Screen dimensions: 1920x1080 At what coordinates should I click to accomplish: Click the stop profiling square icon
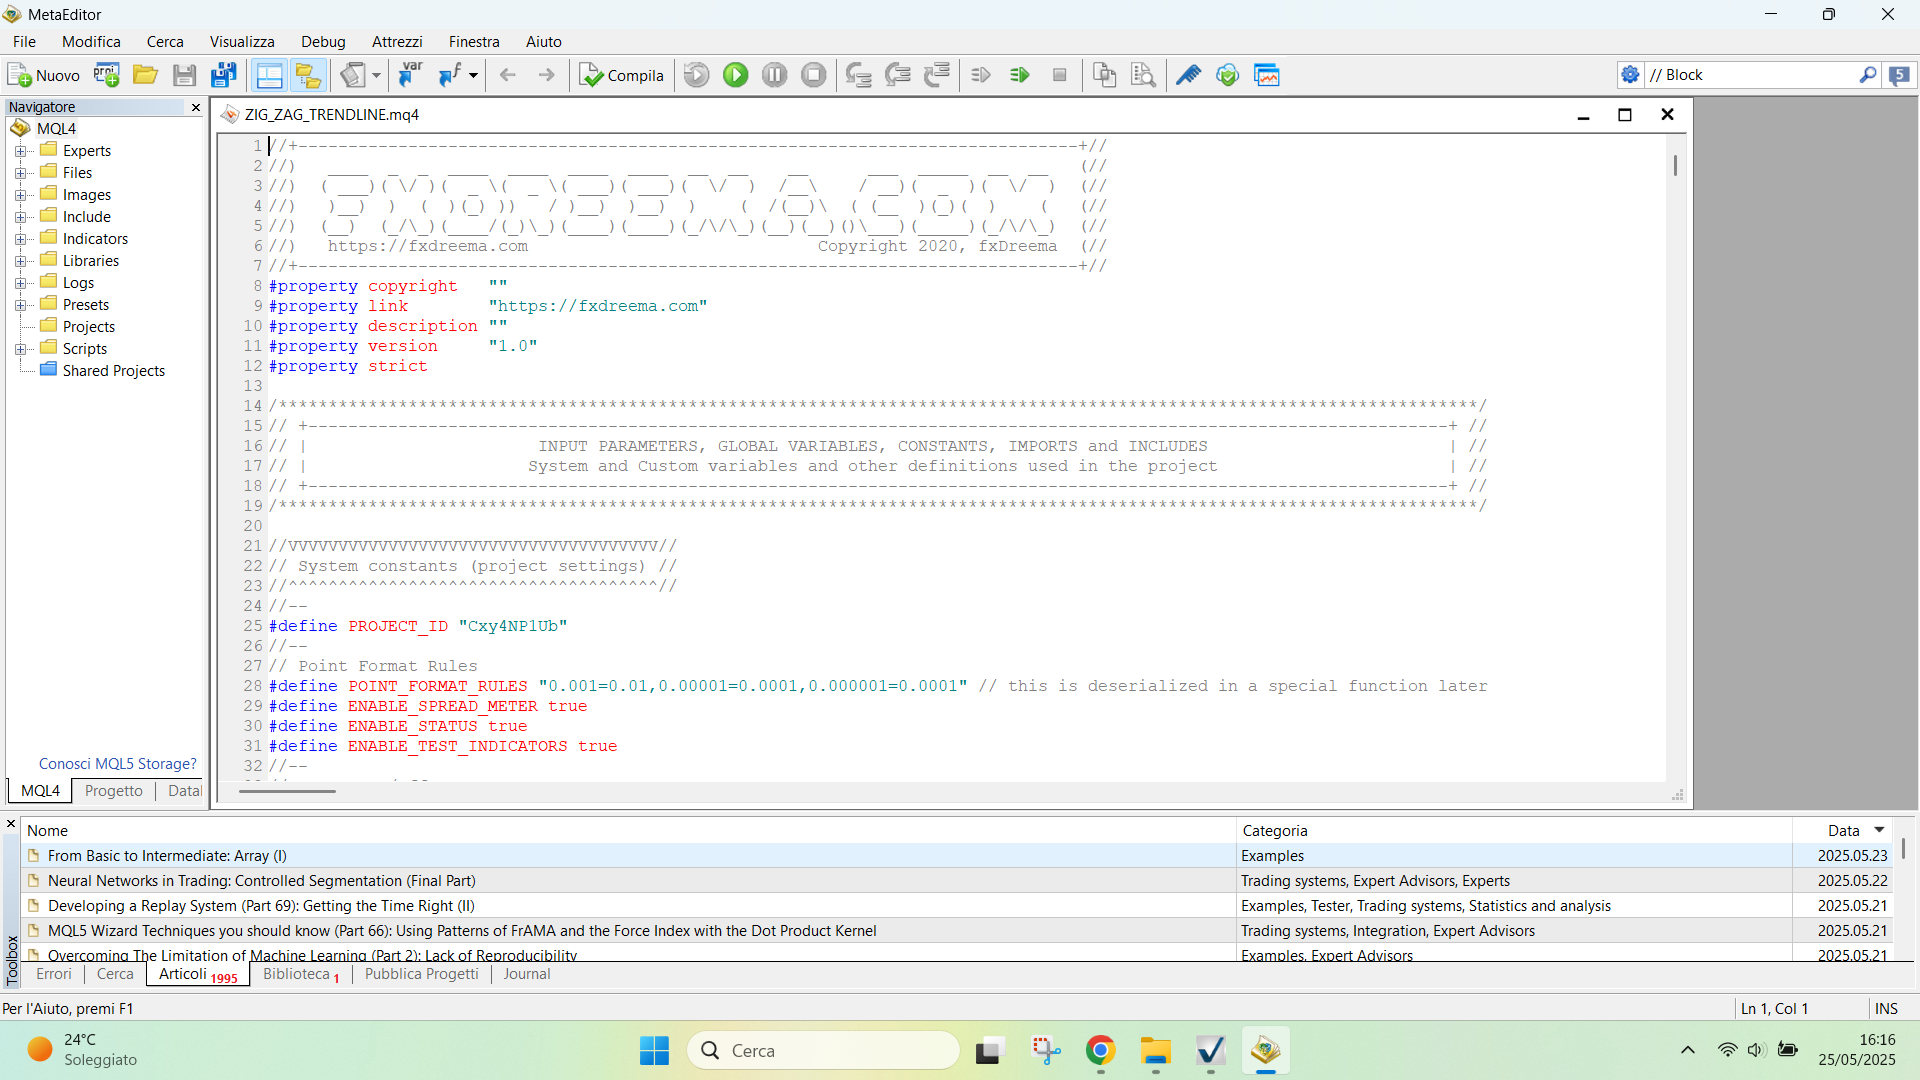[1060, 75]
